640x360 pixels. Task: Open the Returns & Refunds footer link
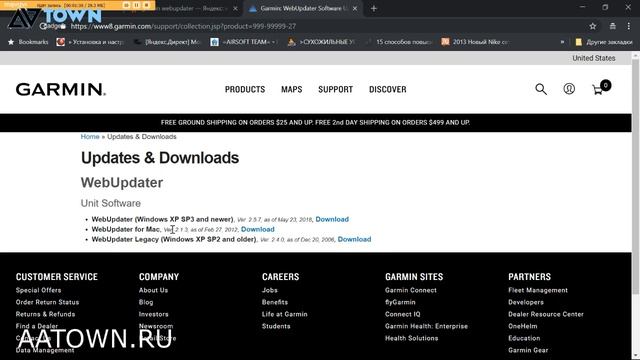(45, 314)
